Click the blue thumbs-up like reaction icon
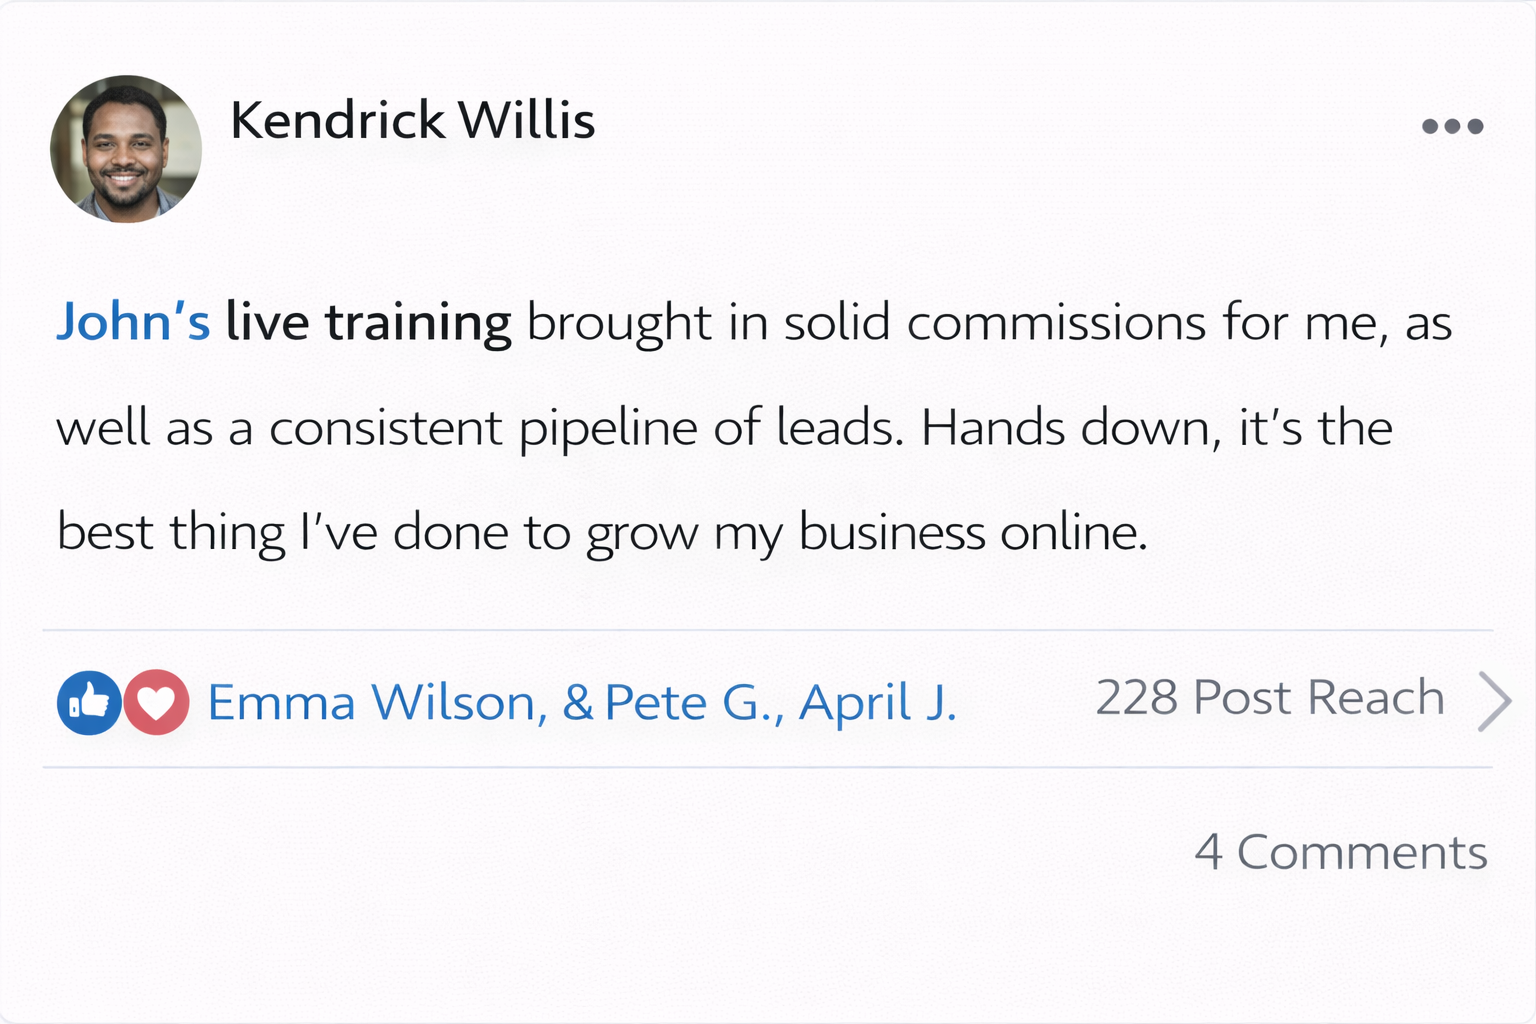This screenshot has height=1024, width=1536. point(89,702)
